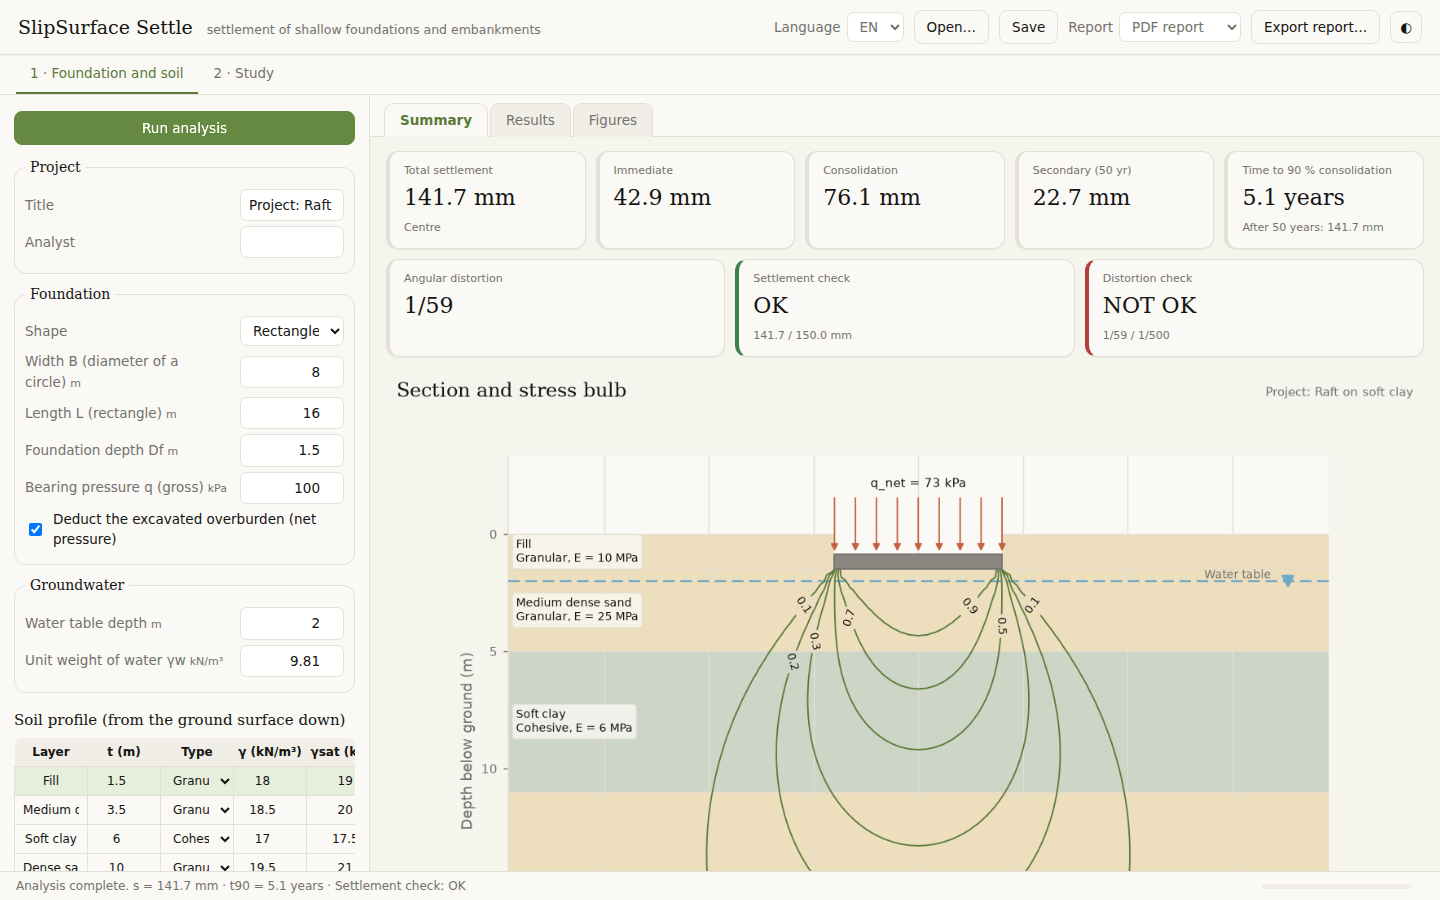The width and height of the screenshot is (1440, 900).
Task: Expand the Shape Rectangle dropdown
Action: click(292, 331)
